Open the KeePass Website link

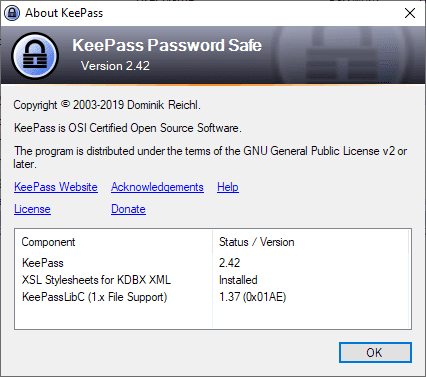coord(56,187)
